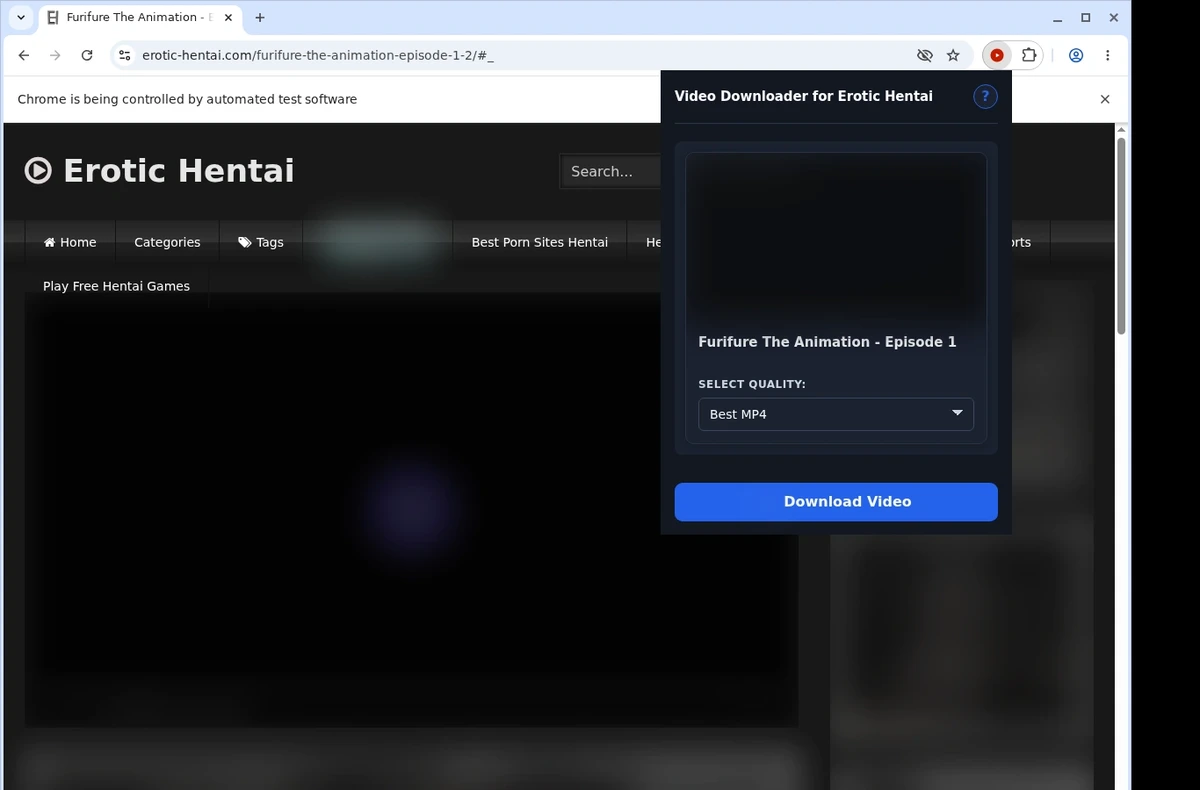Maximize the Chrome window

click(1086, 18)
